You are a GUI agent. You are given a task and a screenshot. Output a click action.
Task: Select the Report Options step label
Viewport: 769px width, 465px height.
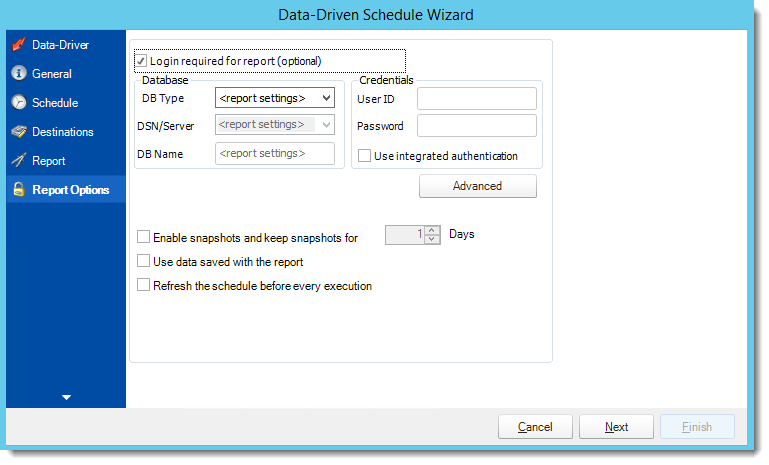click(71, 190)
